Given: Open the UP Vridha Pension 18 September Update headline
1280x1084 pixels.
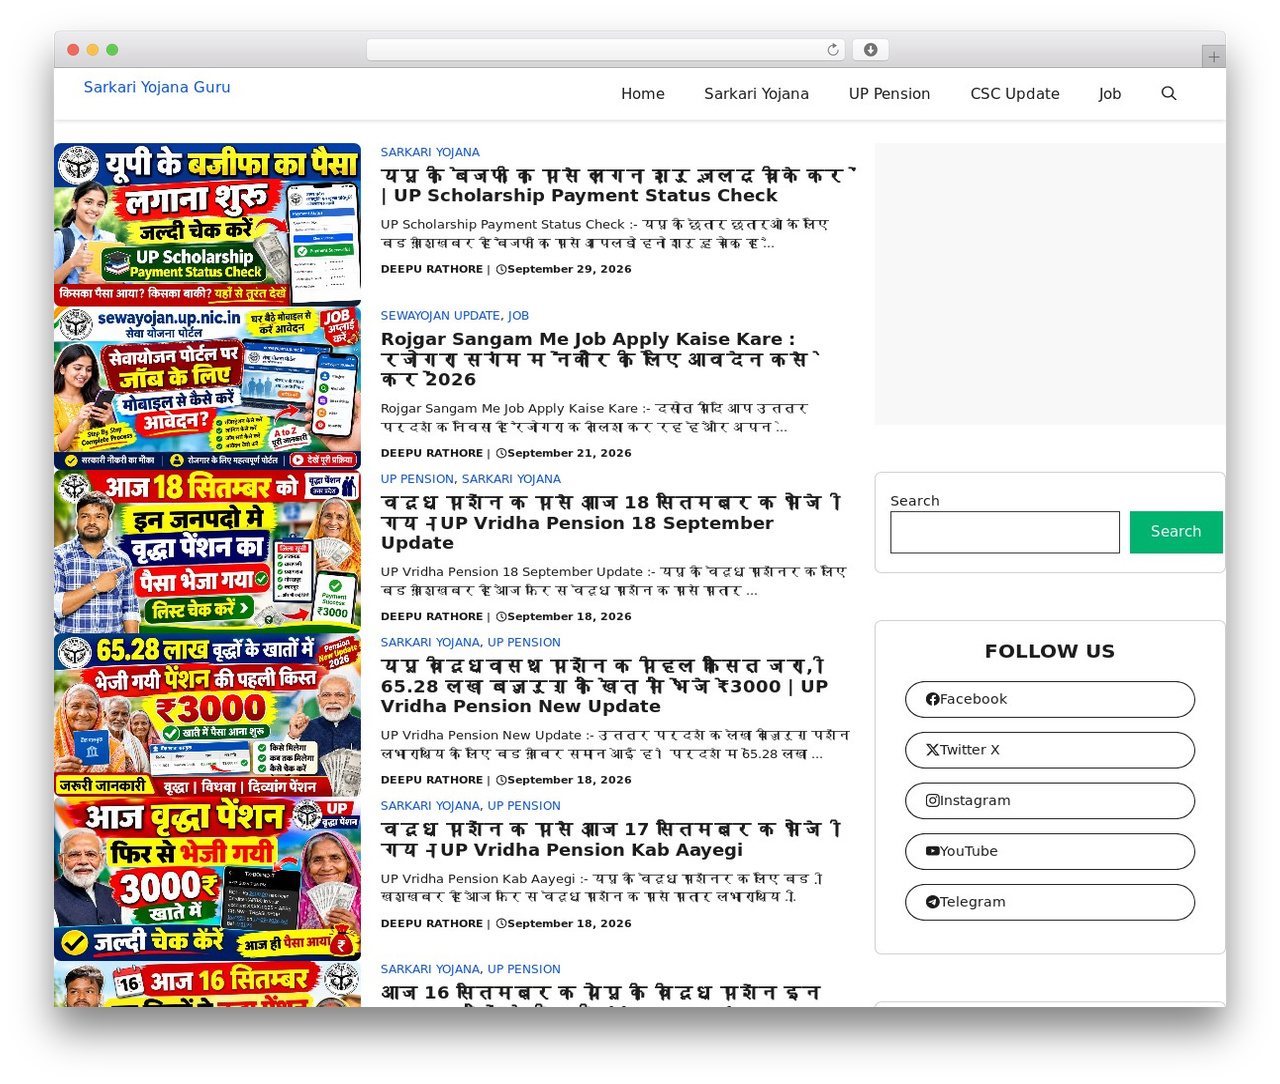Looking at the screenshot, I should point(611,522).
